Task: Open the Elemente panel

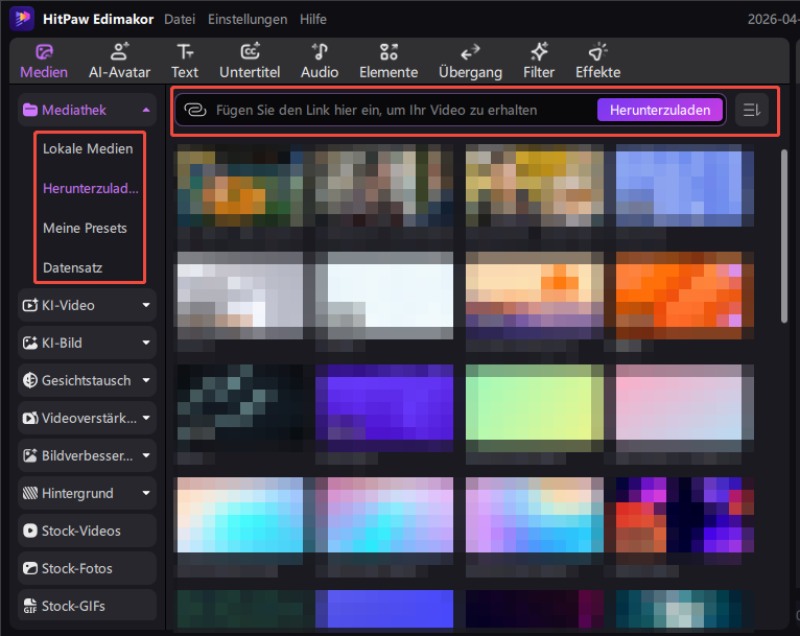Action: pos(388,61)
